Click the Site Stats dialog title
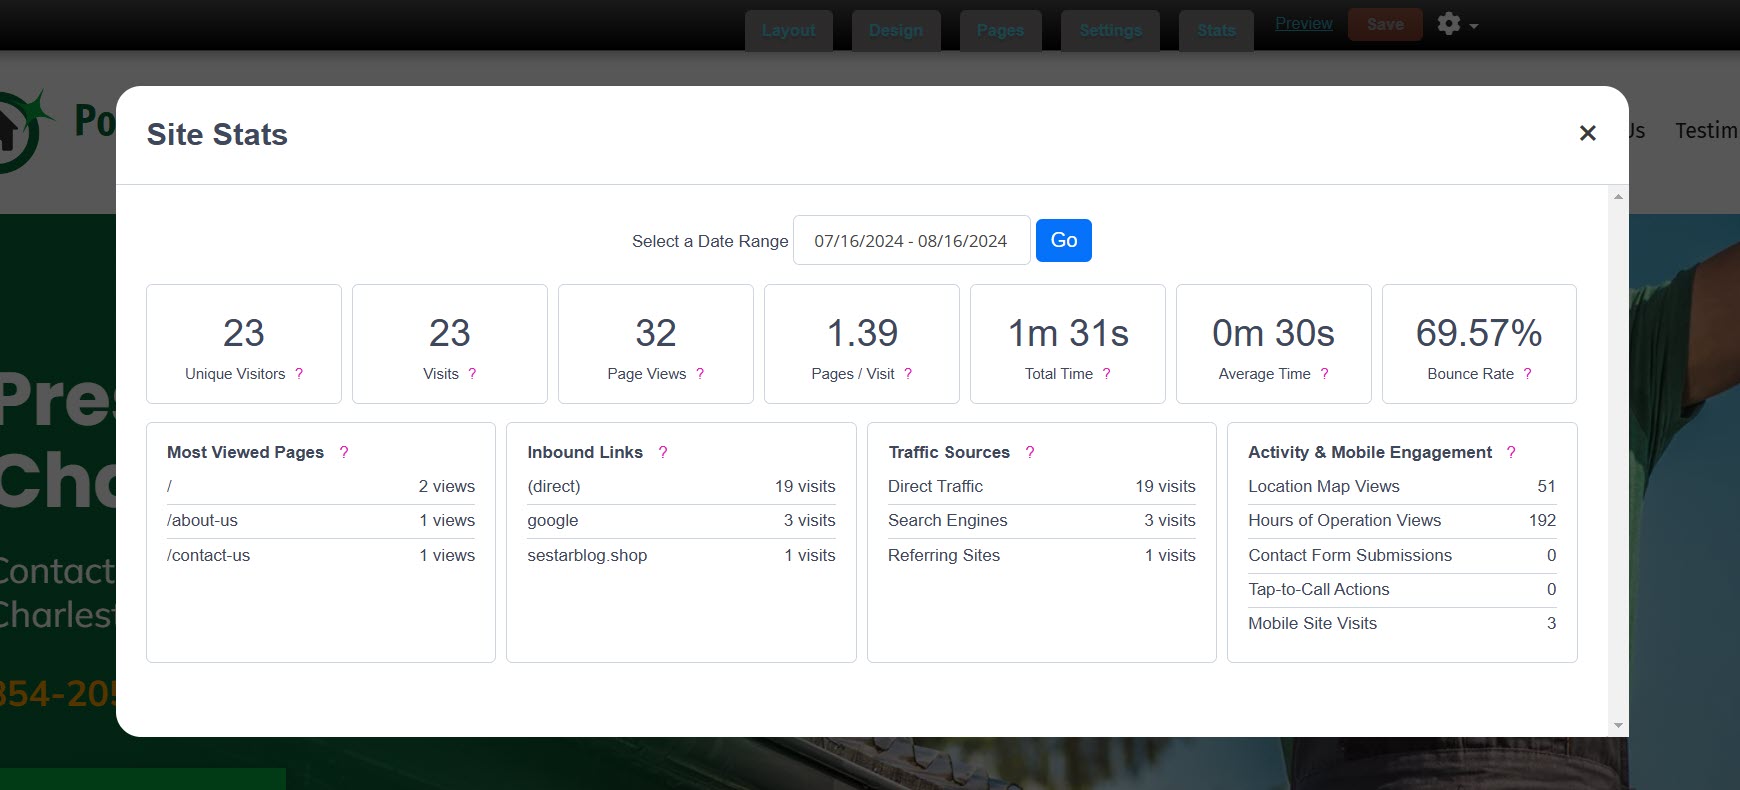 217,134
